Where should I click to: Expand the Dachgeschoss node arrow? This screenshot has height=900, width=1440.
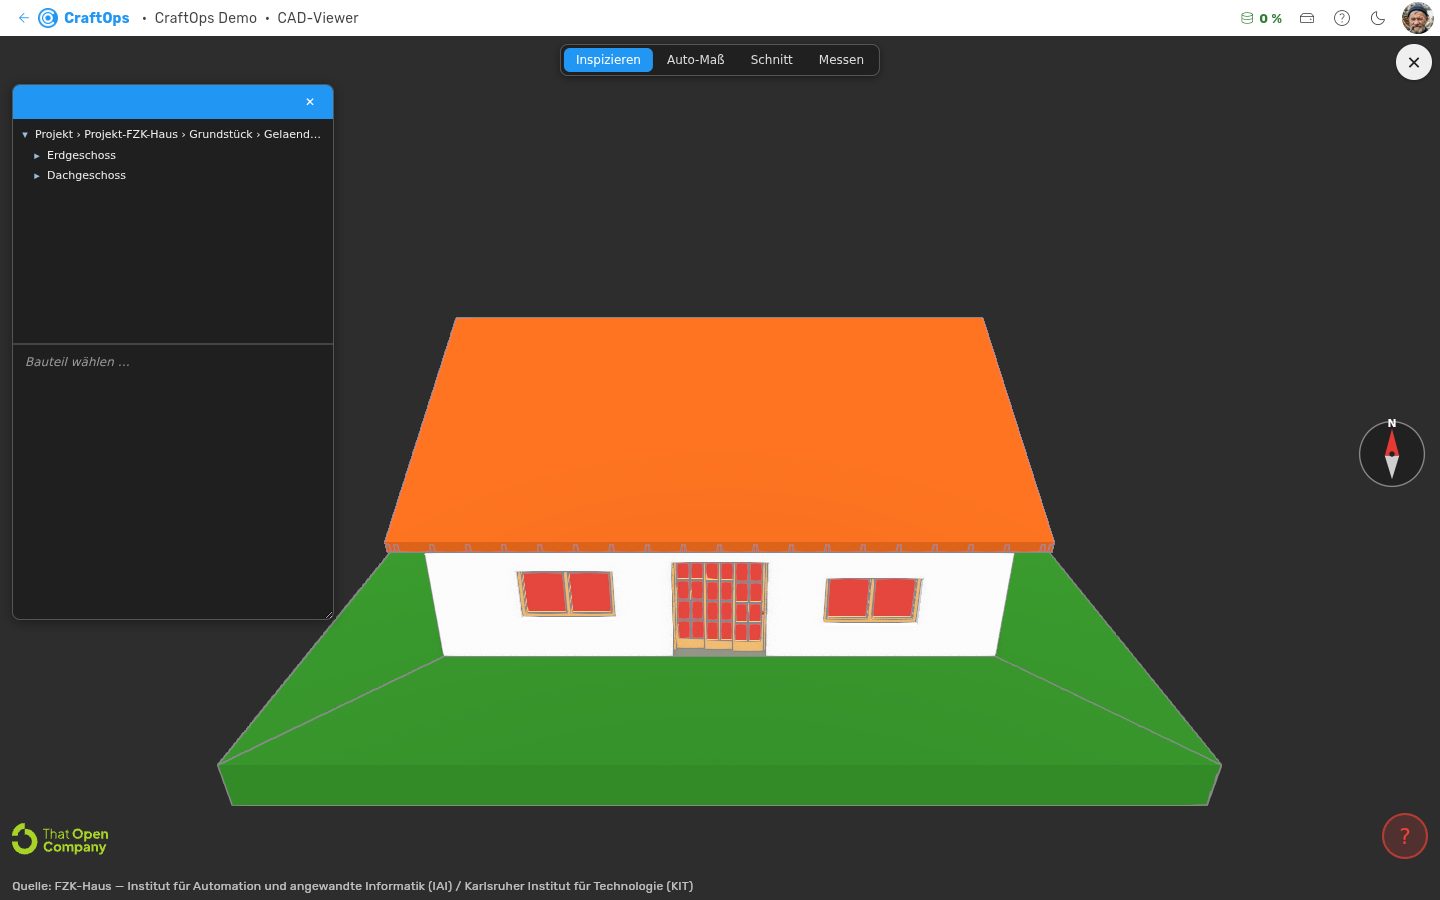[x=37, y=176]
